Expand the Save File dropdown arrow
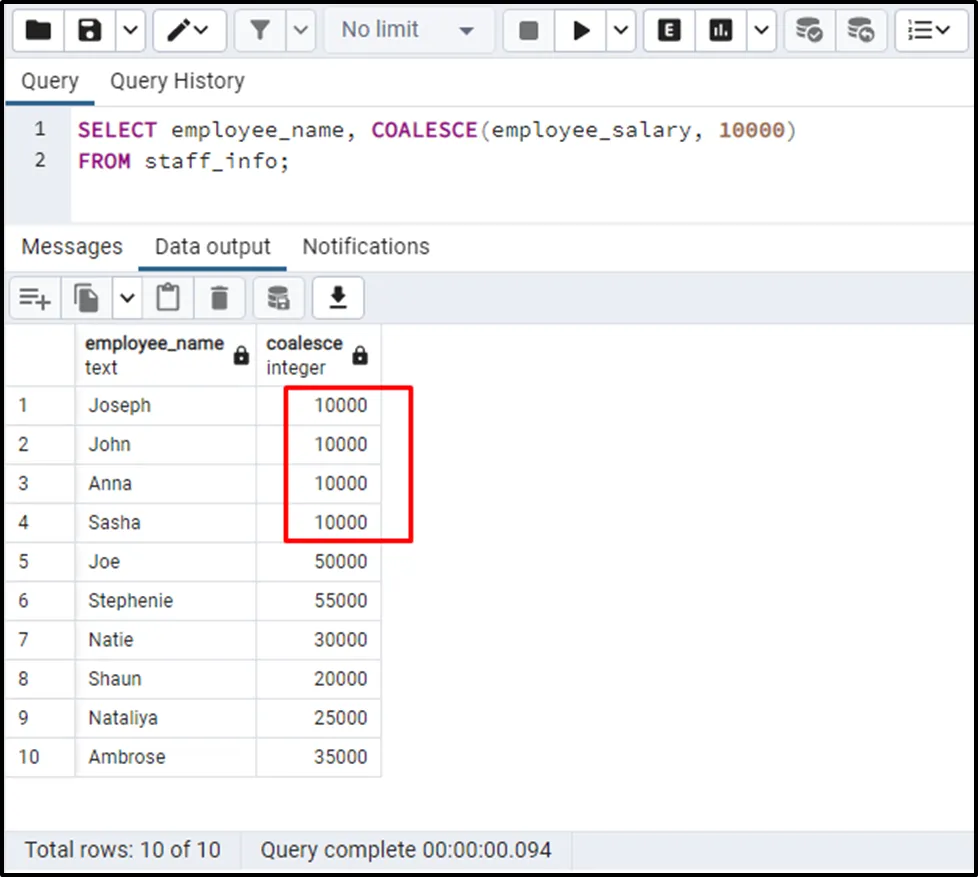This screenshot has height=877, width=978. pyautogui.click(x=130, y=30)
